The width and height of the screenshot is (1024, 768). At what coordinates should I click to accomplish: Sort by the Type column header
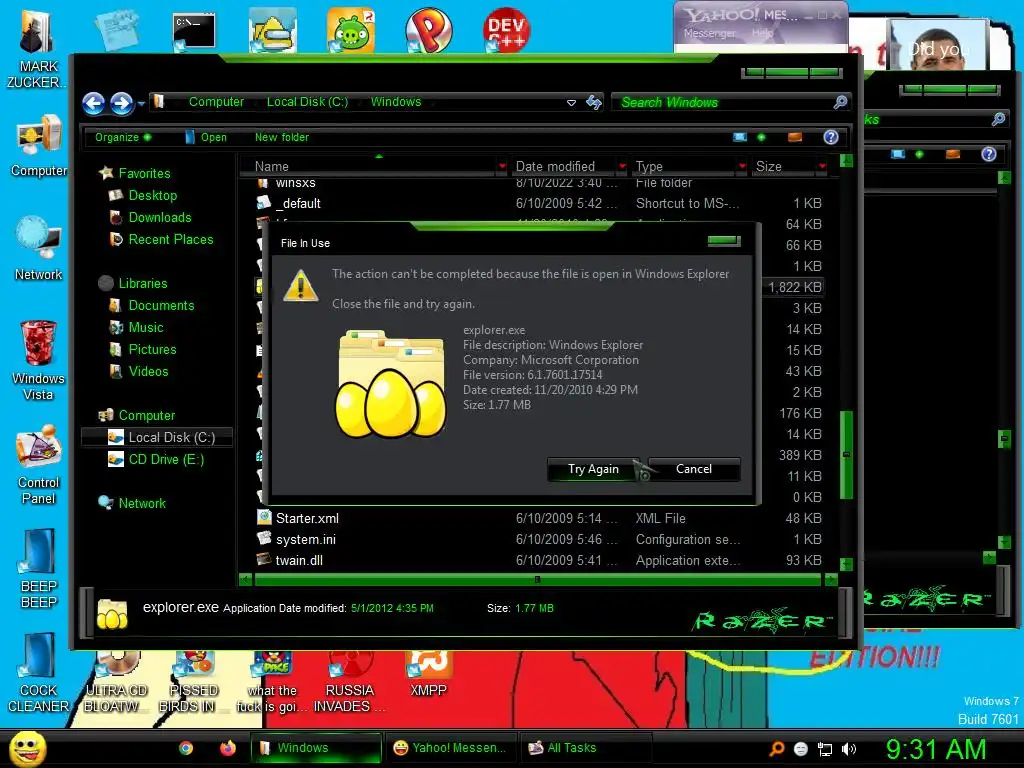tap(682, 167)
